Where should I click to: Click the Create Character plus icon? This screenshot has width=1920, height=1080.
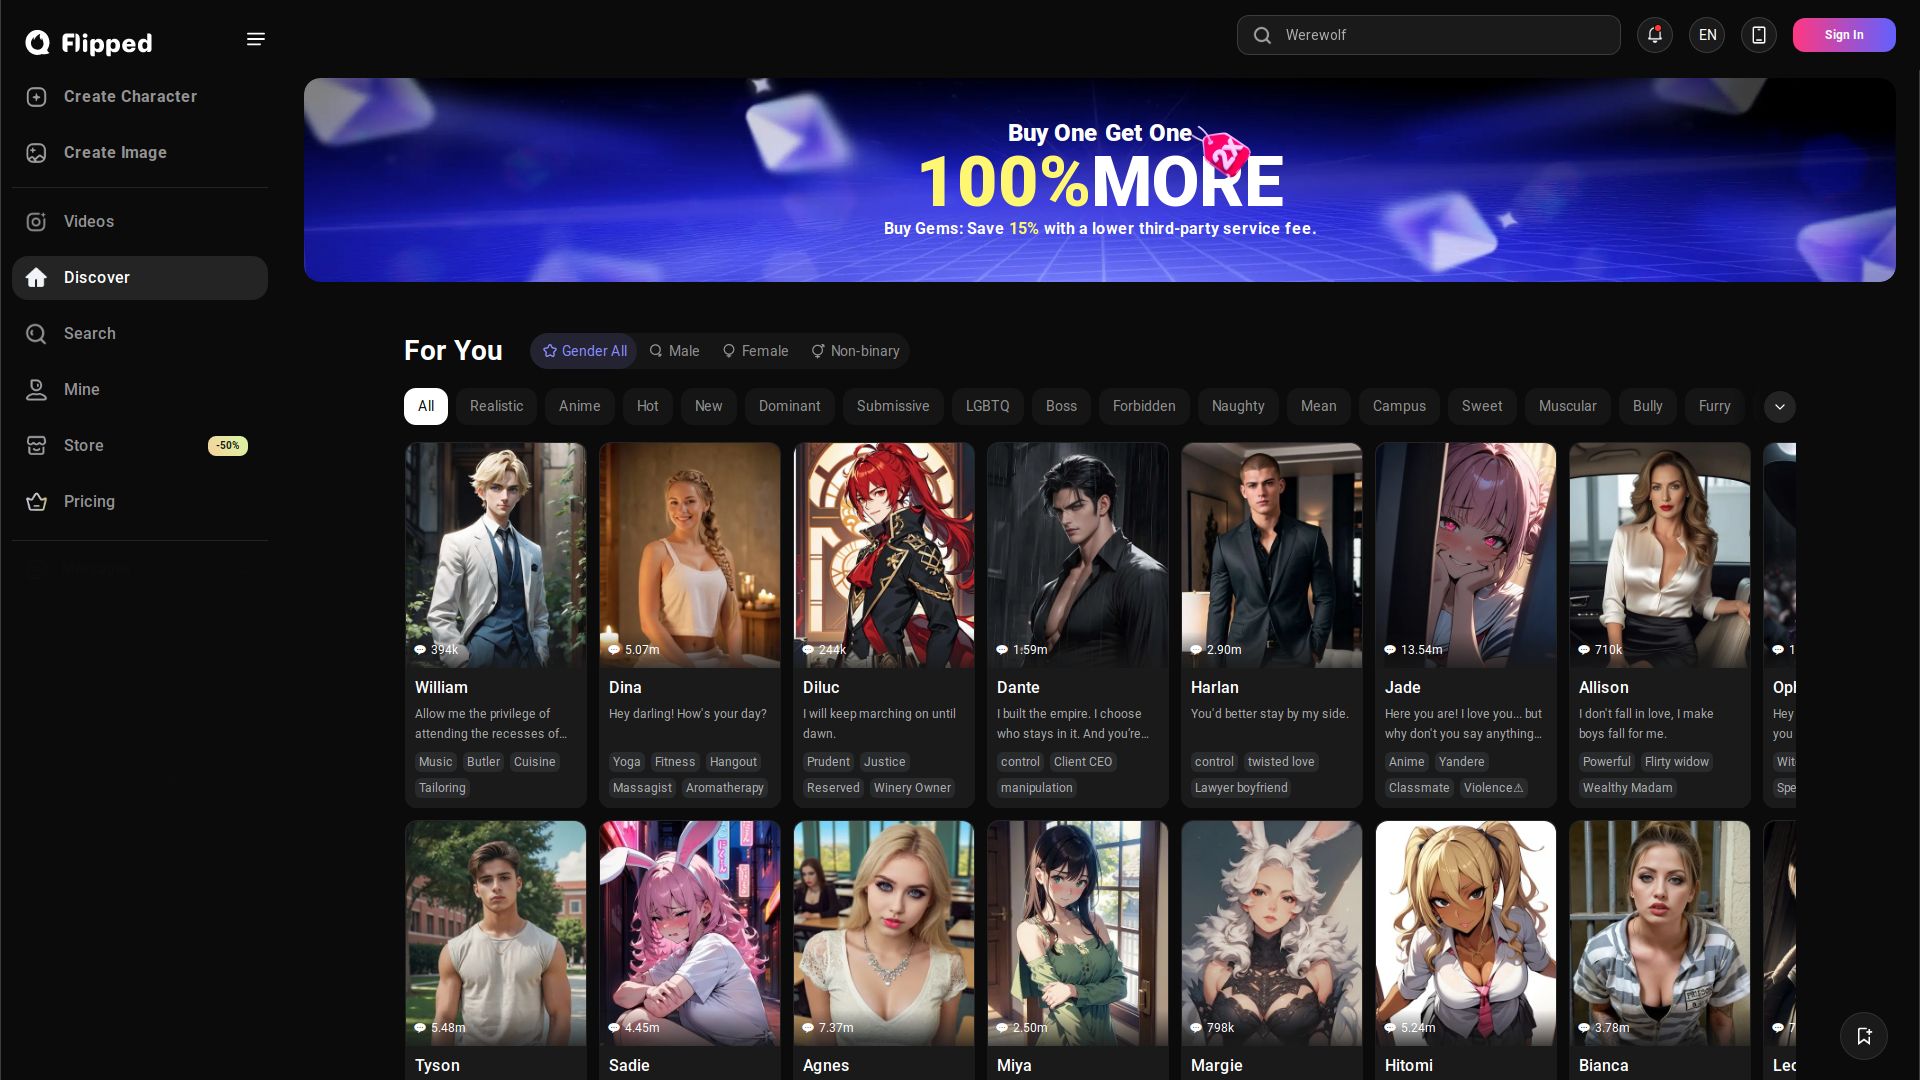(37, 97)
